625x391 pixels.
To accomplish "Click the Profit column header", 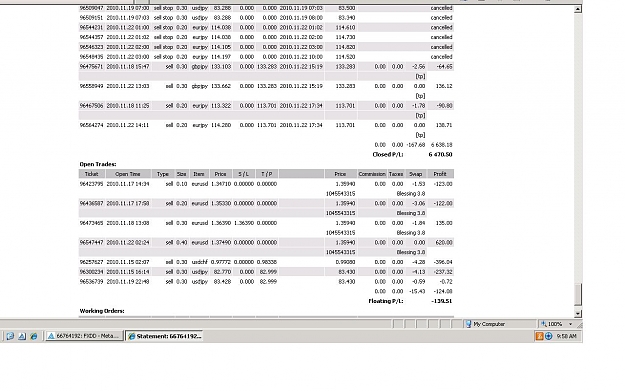I will pos(440,174).
